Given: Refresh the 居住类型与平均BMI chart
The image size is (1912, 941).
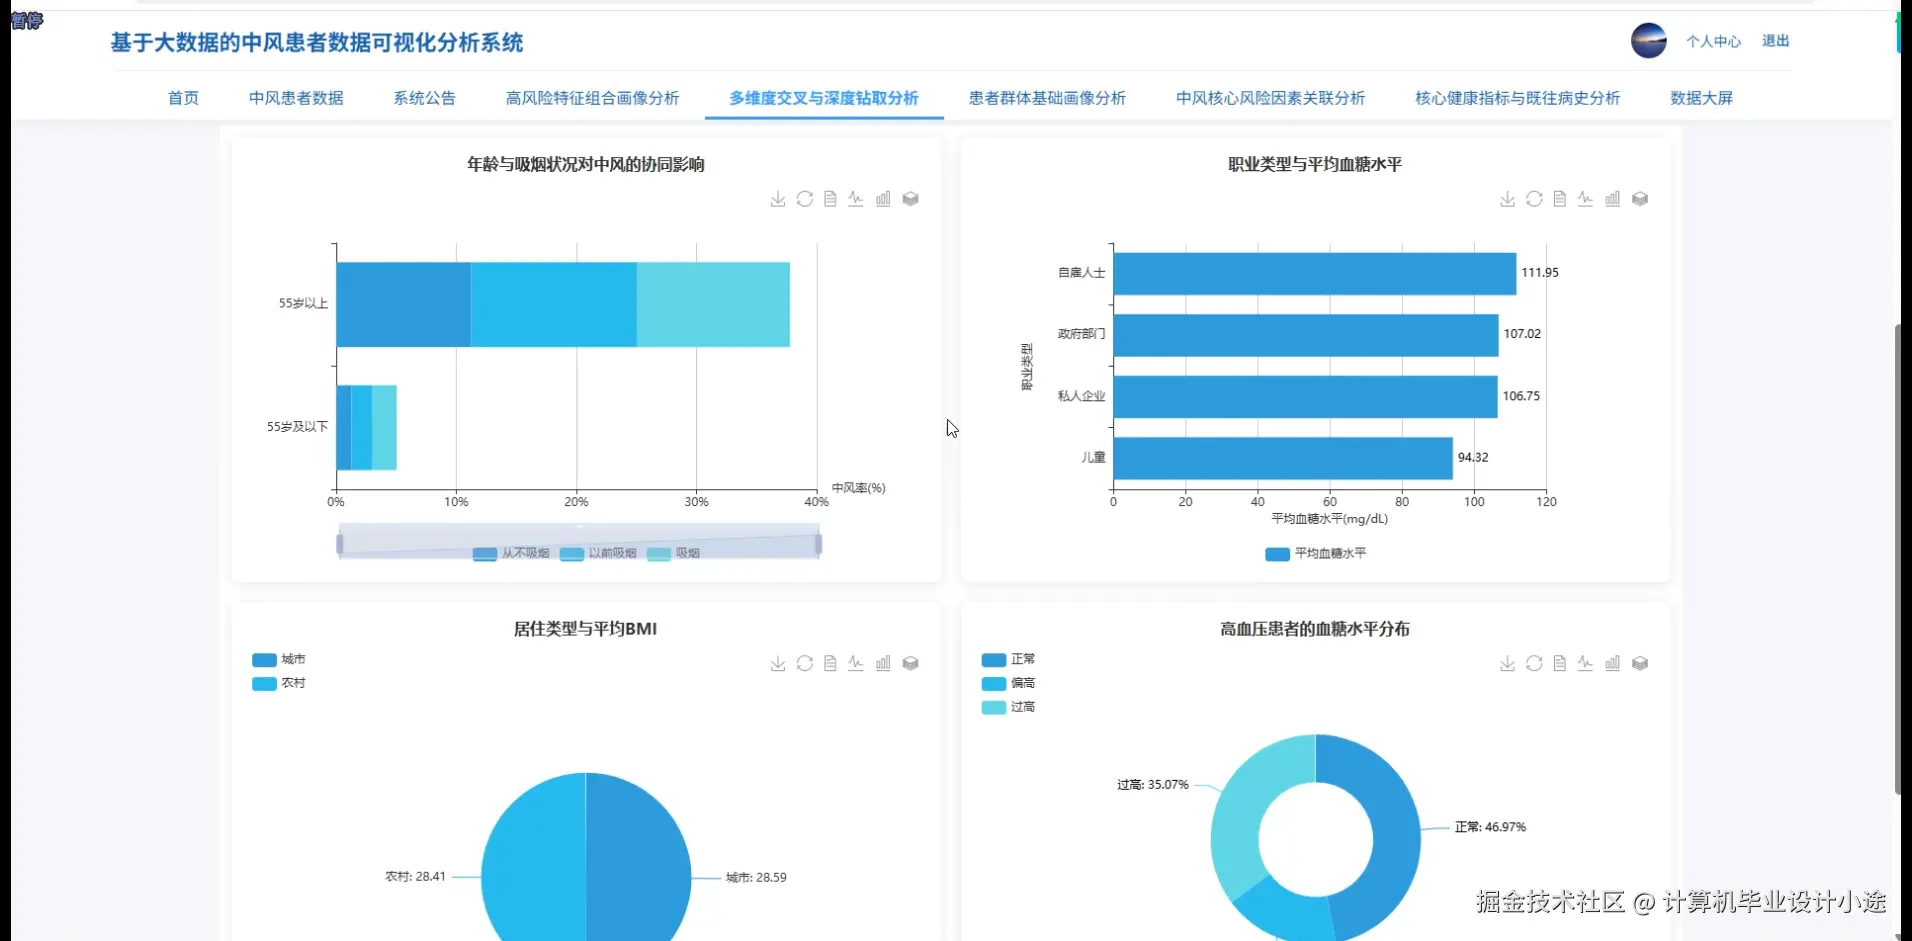Looking at the screenshot, I should pyautogui.click(x=805, y=663).
